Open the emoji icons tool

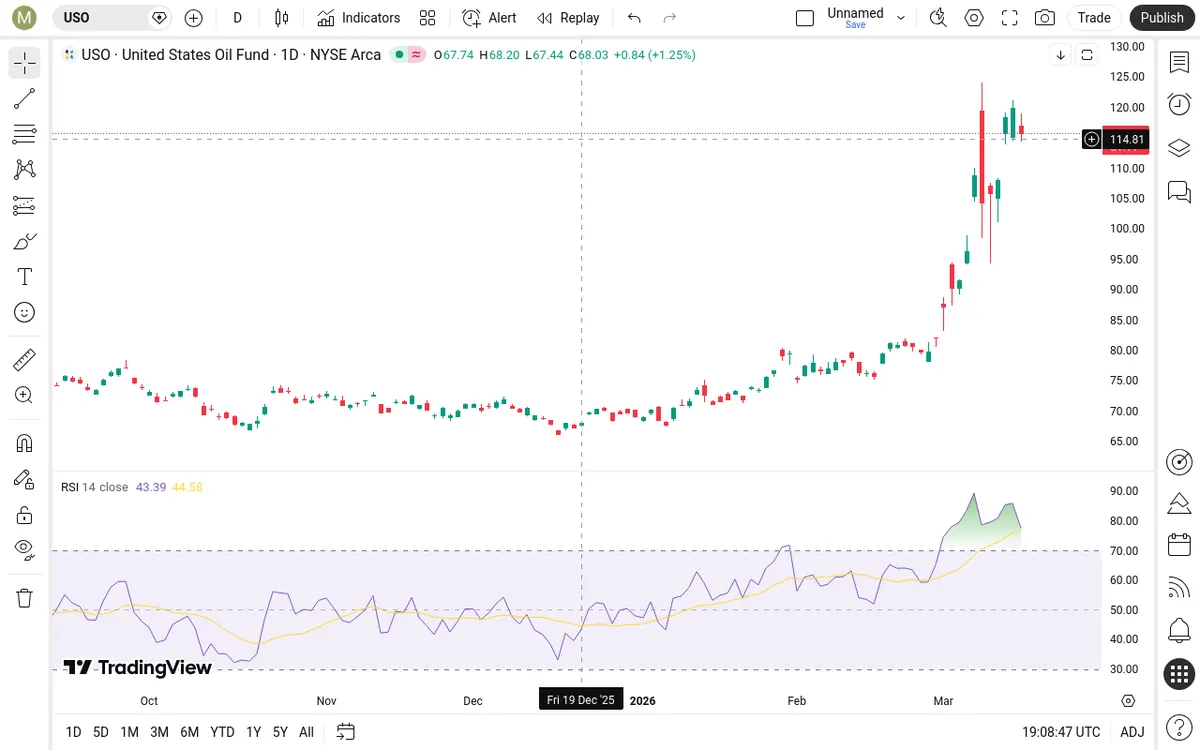pyautogui.click(x=25, y=313)
